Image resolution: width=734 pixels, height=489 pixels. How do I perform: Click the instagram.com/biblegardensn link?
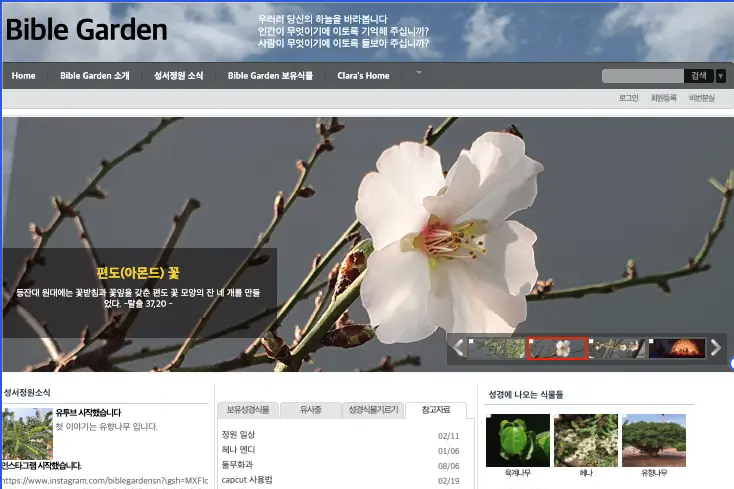coord(105,481)
